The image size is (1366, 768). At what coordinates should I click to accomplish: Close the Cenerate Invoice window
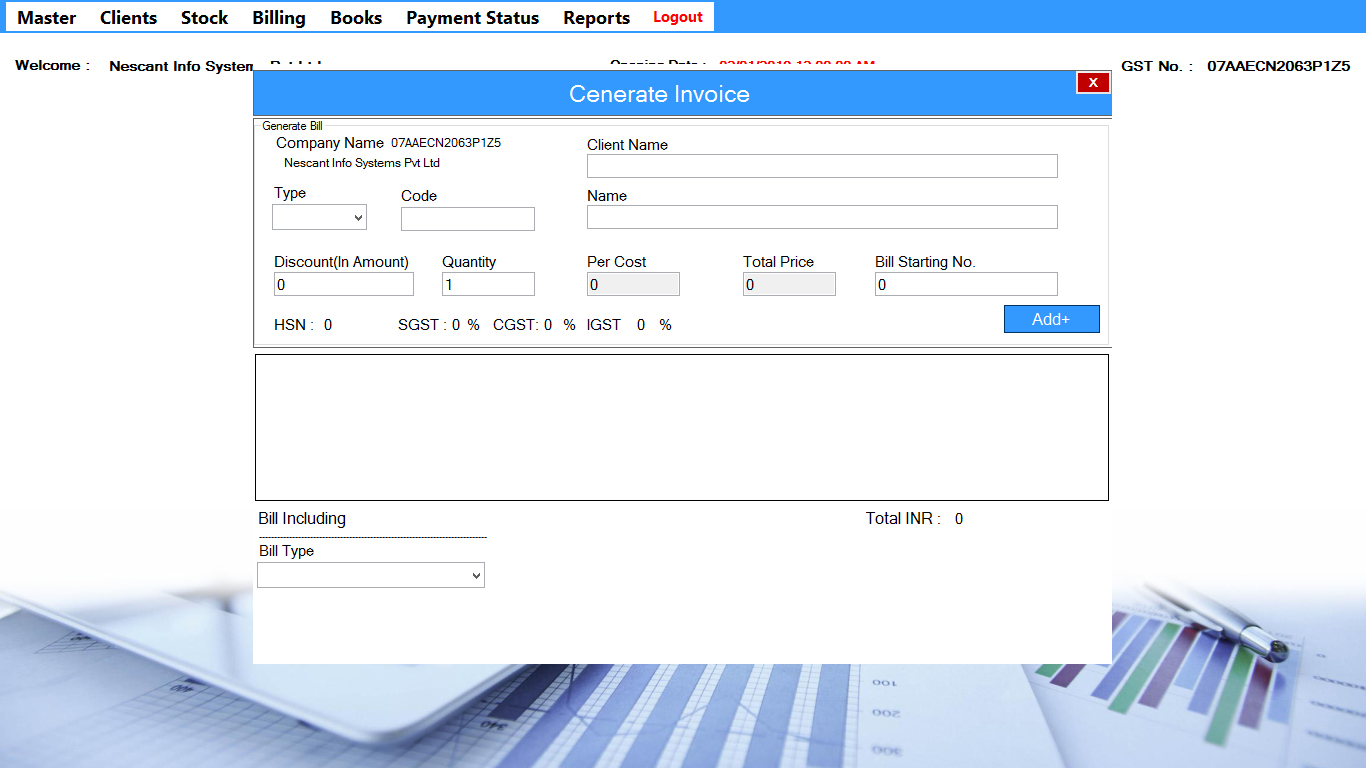1092,82
